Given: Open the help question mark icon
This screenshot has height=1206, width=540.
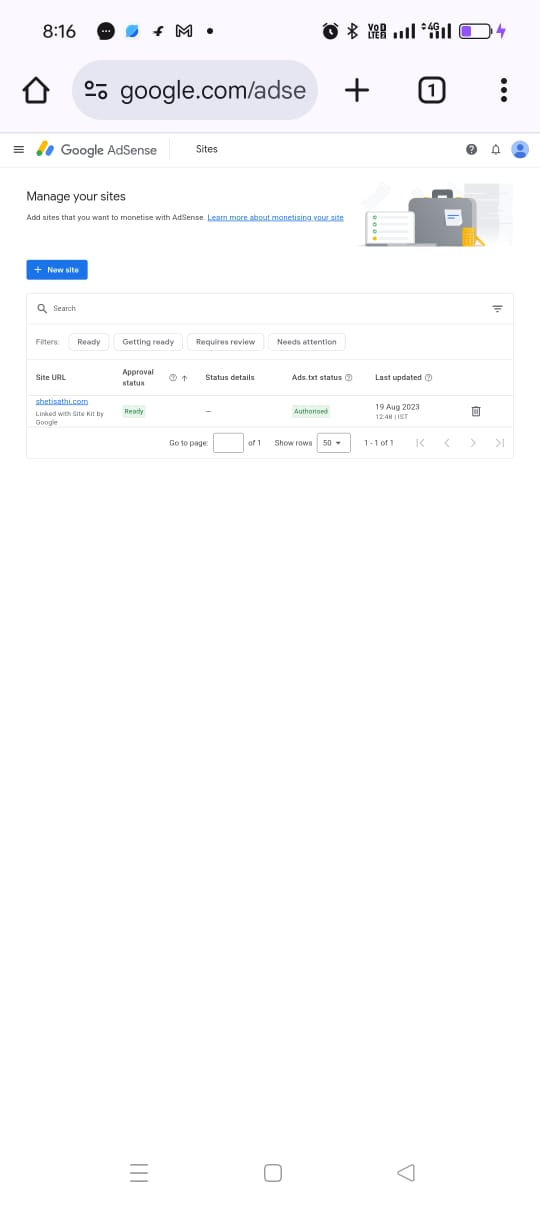Looking at the screenshot, I should (x=471, y=149).
